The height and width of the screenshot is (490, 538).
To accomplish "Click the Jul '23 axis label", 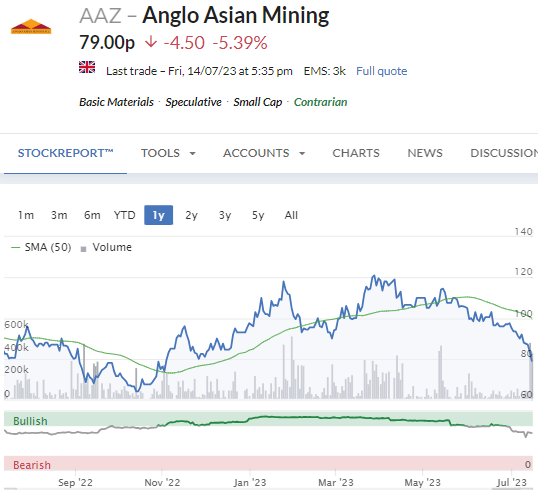I will [x=512, y=482].
